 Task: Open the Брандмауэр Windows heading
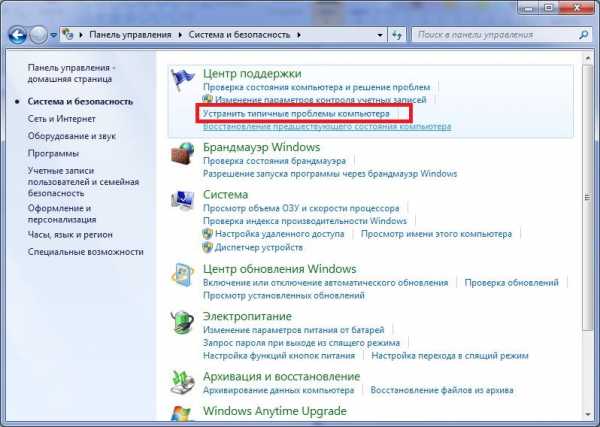262,147
